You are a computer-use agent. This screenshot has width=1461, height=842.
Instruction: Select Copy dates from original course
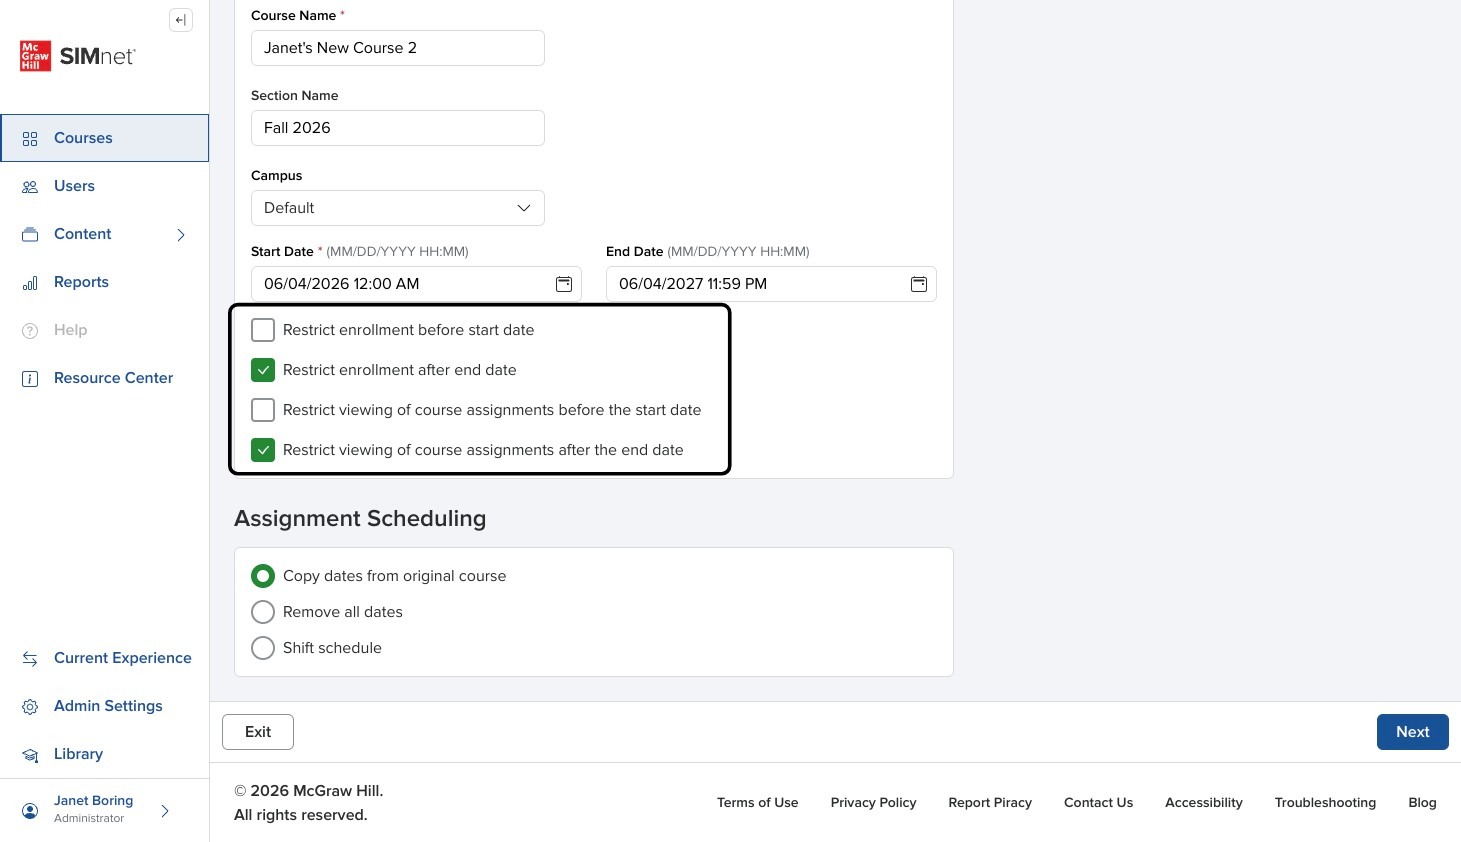tap(263, 576)
